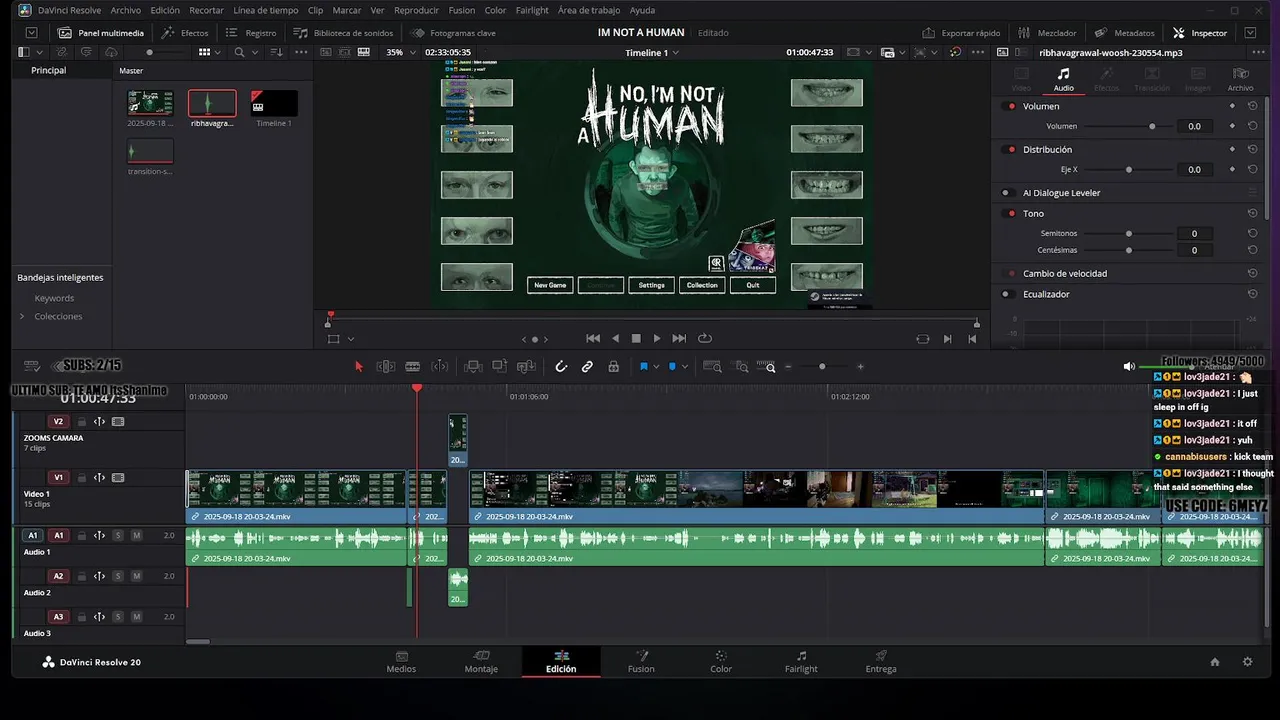Click the Insert clip icon in timeline toolbar
This screenshot has height=720, width=1280.
pos(474,367)
